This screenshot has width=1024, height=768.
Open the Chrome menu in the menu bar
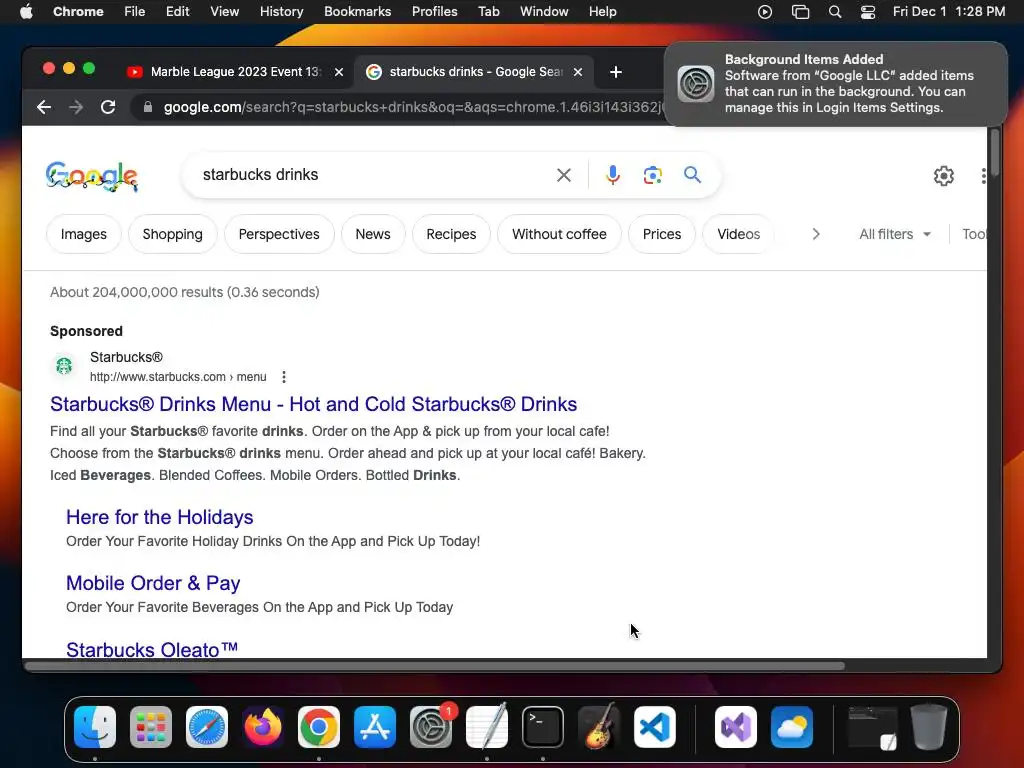pyautogui.click(x=78, y=12)
